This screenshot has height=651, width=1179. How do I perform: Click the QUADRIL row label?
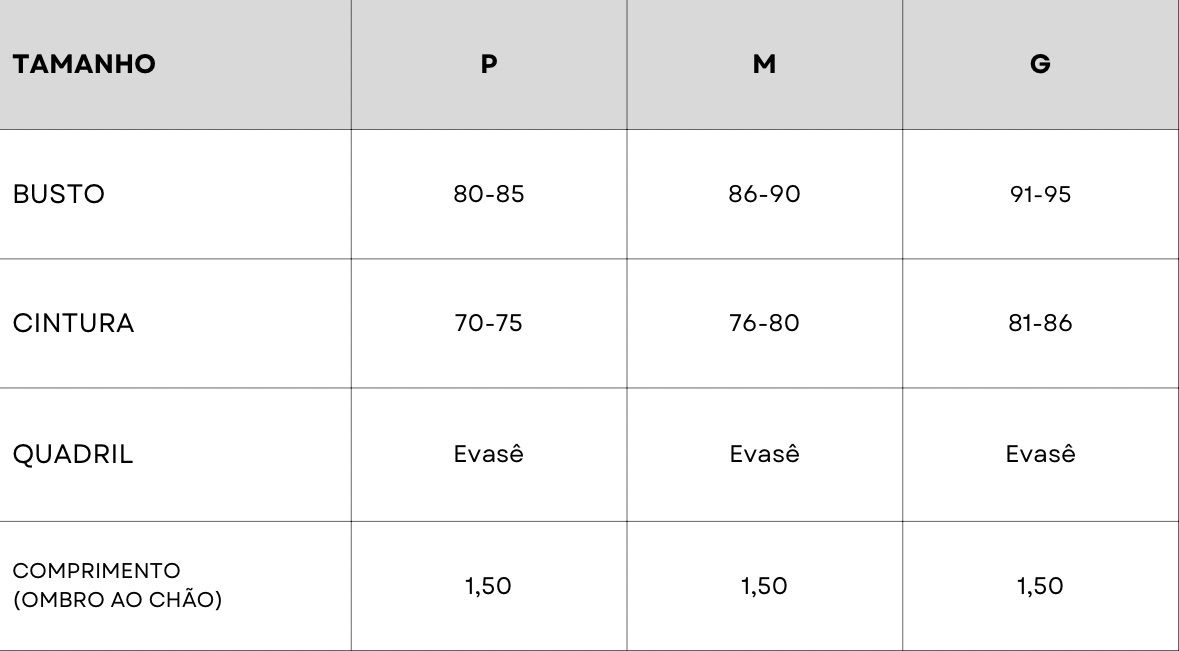(x=73, y=455)
